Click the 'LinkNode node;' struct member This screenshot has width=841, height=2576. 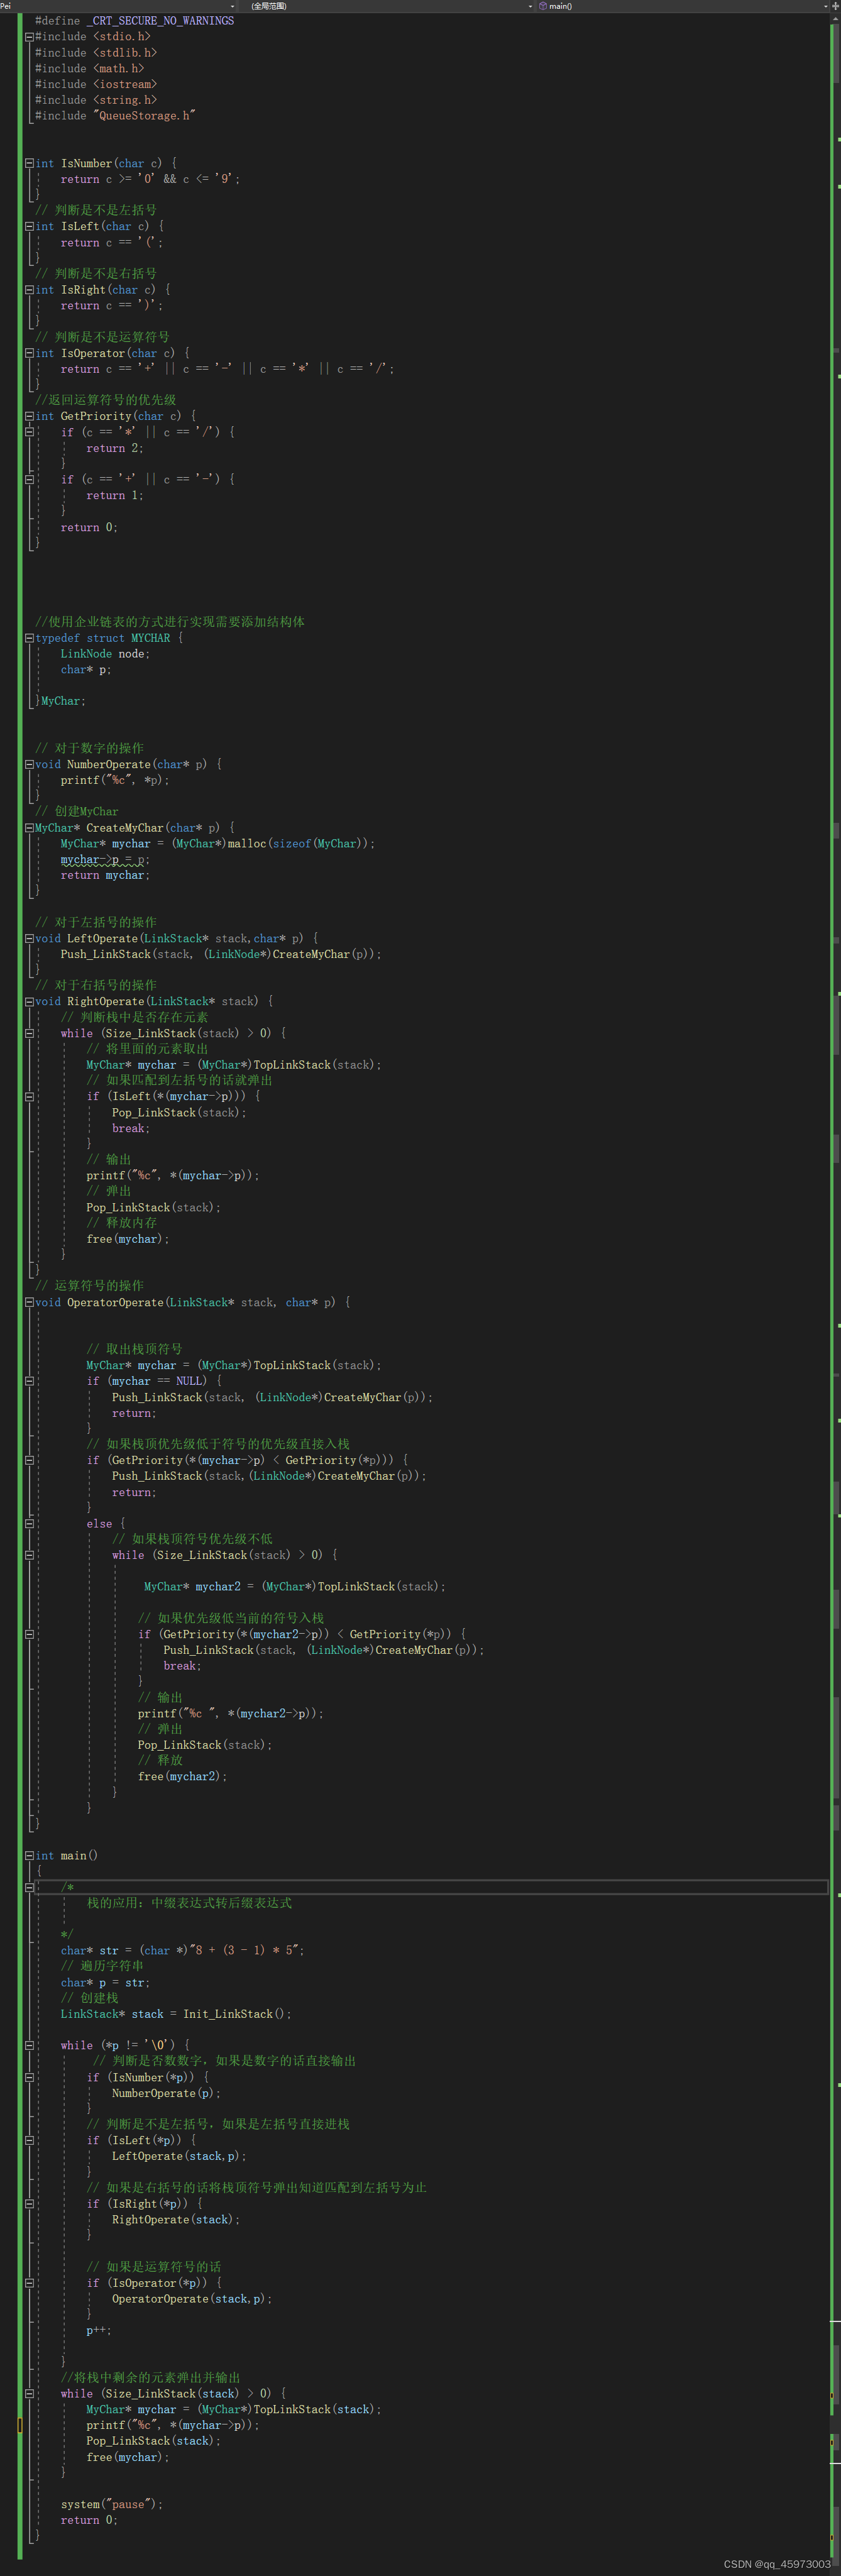(105, 654)
